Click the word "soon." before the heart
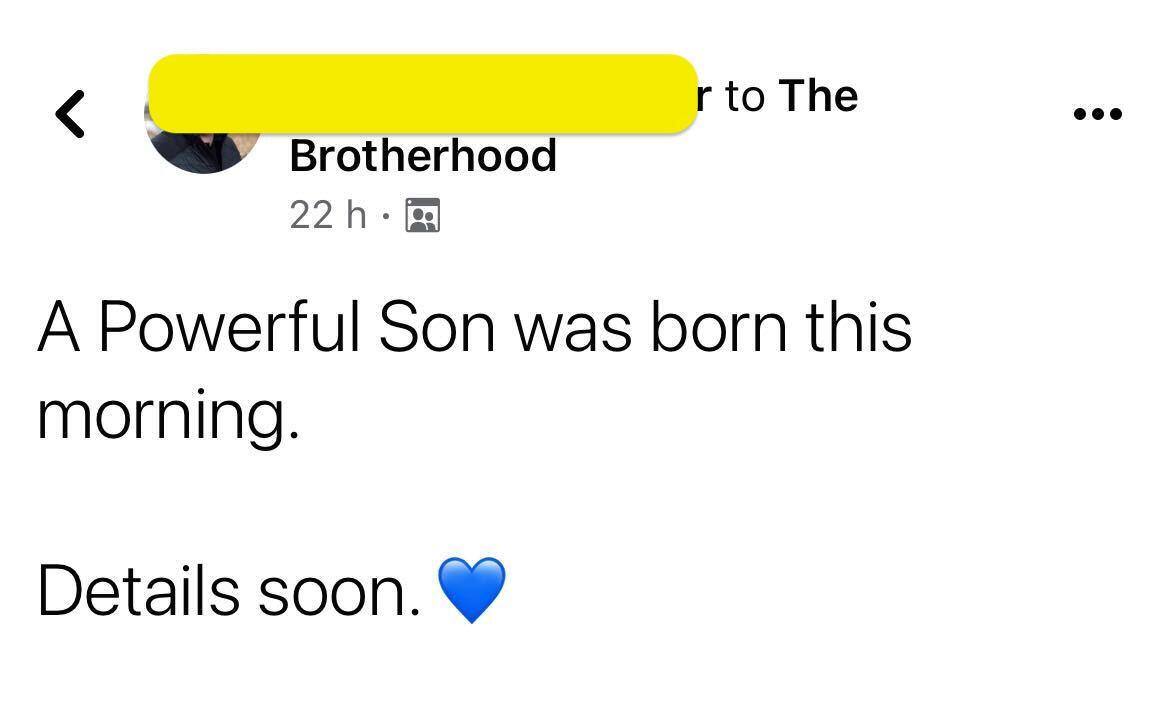The height and width of the screenshot is (707, 1170). pyautogui.click(x=340, y=594)
